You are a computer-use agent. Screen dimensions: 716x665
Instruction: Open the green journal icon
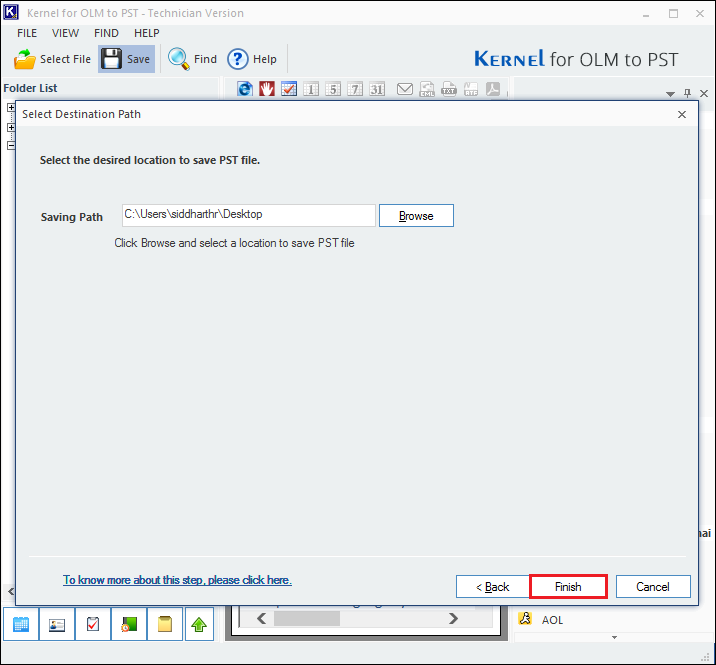tap(129, 624)
